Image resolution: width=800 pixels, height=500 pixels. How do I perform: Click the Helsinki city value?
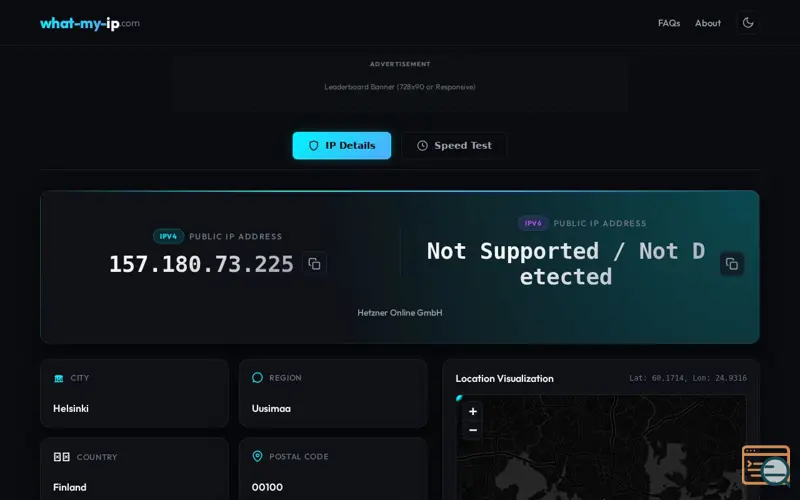point(71,409)
